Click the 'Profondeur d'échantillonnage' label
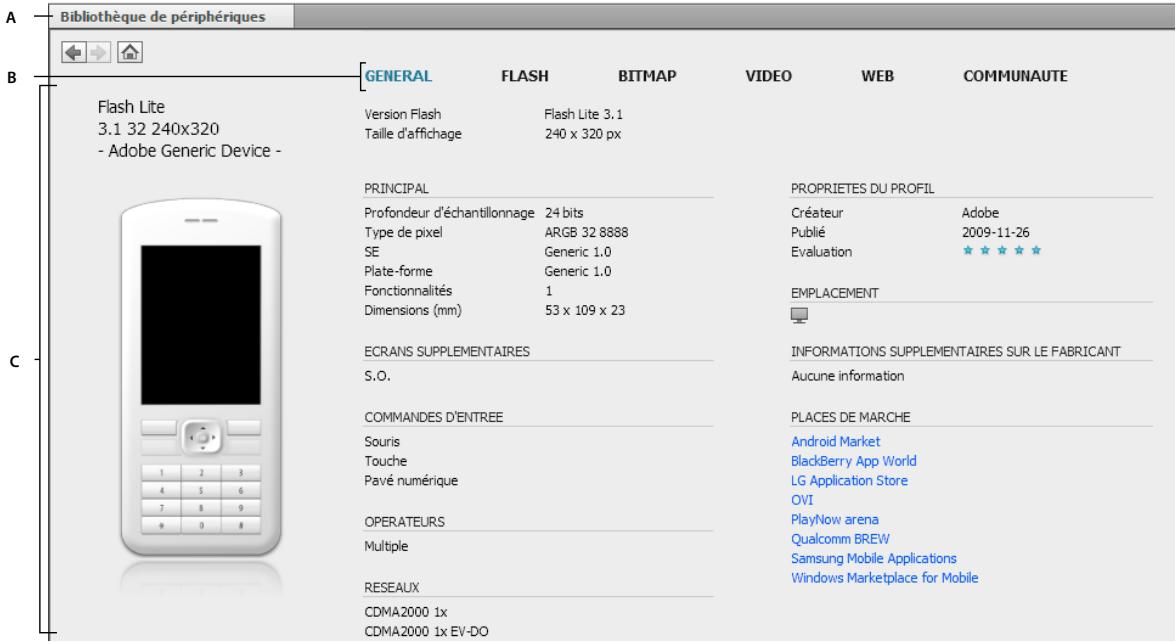The width and height of the screenshot is (1176, 643). point(449,213)
